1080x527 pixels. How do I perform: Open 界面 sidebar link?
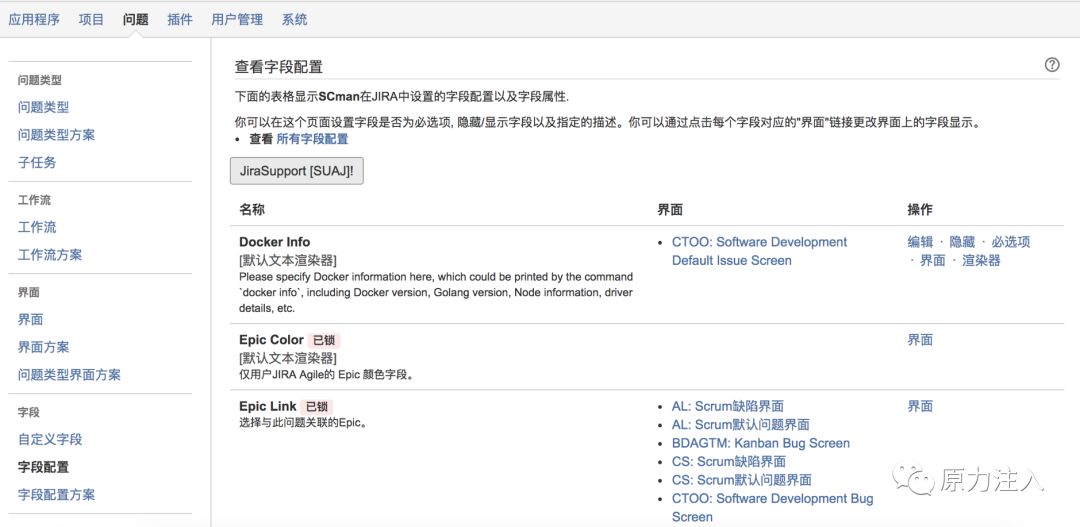coord(31,320)
